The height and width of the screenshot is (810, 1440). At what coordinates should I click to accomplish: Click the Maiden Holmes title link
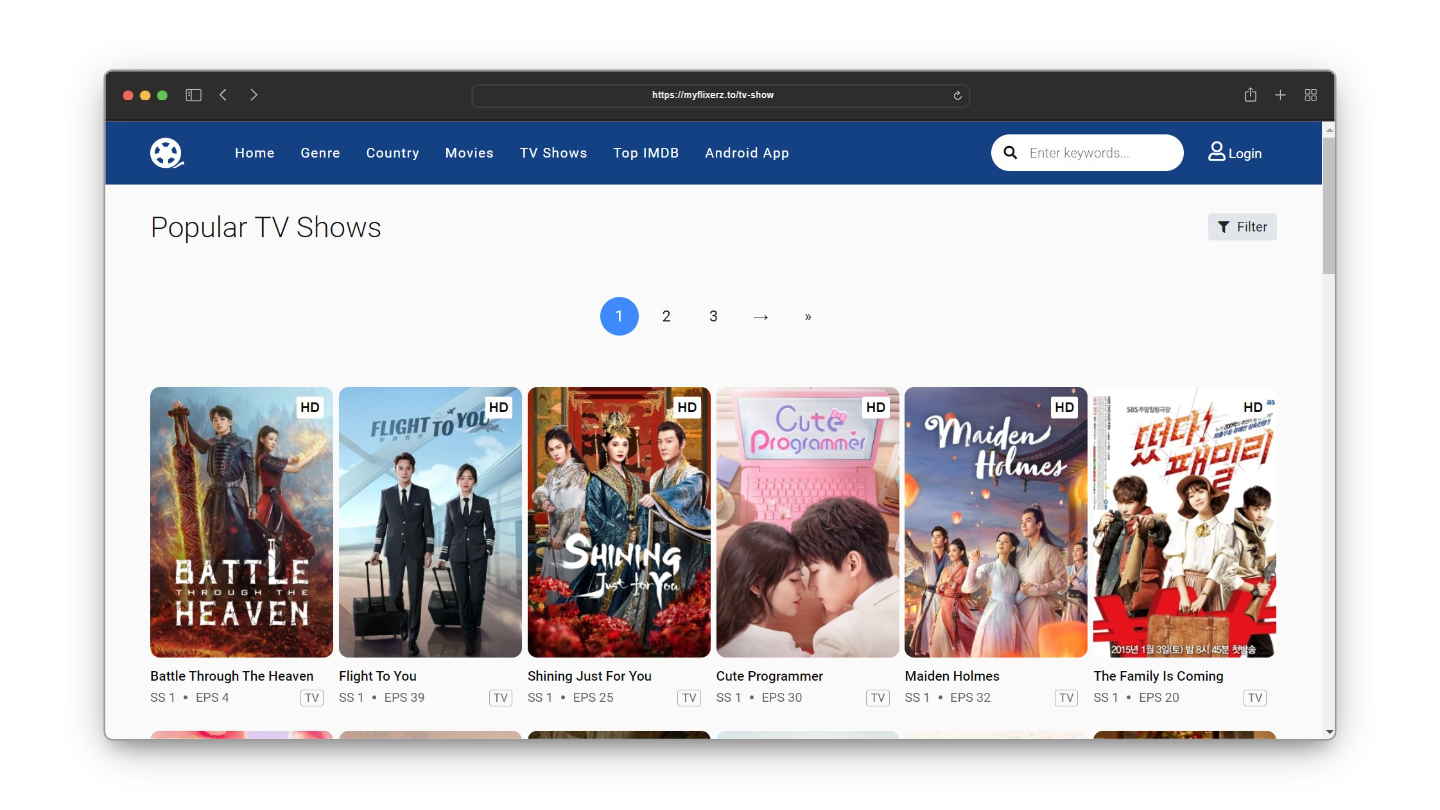point(952,676)
